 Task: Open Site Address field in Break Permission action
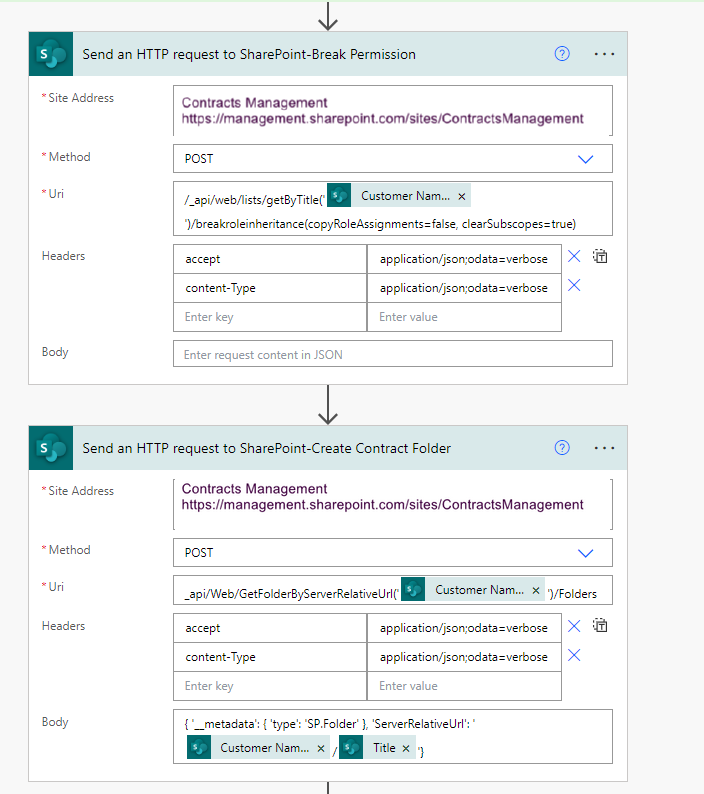point(393,110)
